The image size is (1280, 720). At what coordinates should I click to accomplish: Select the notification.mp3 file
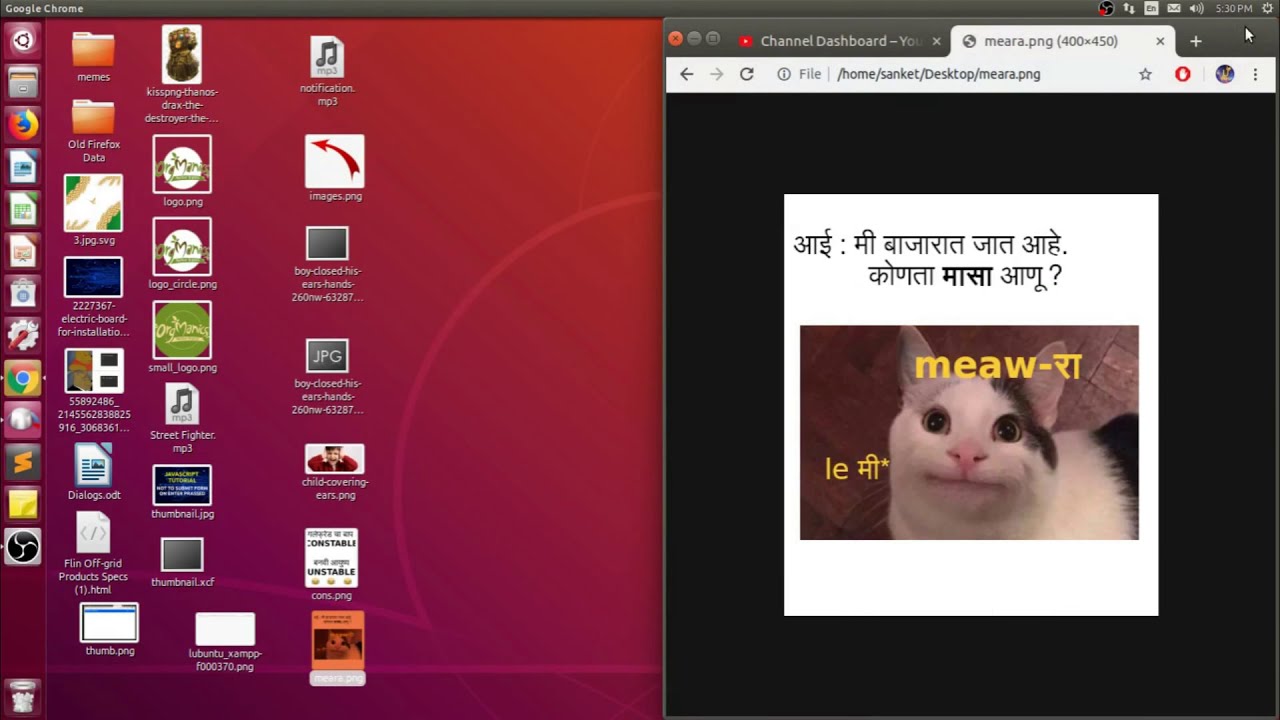click(327, 72)
